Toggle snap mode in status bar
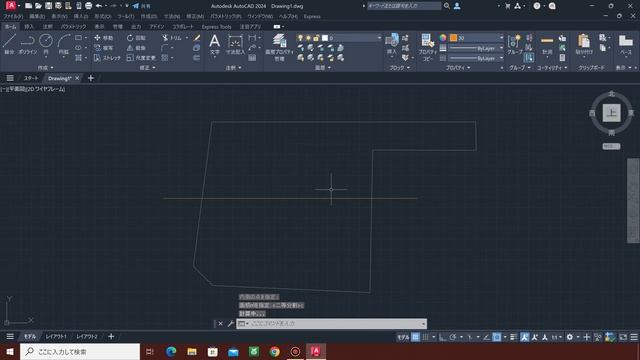The height and width of the screenshot is (360, 640). coord(425,337)
